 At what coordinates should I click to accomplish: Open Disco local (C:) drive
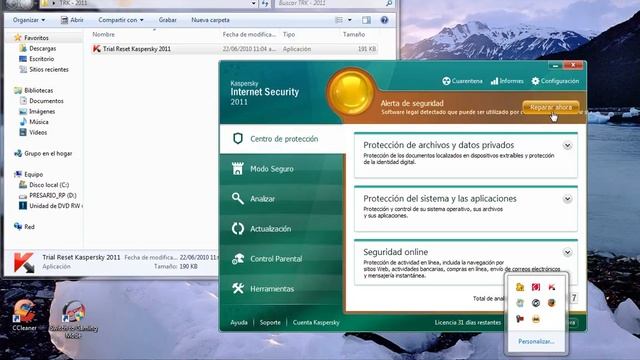[x=49, y=185]
